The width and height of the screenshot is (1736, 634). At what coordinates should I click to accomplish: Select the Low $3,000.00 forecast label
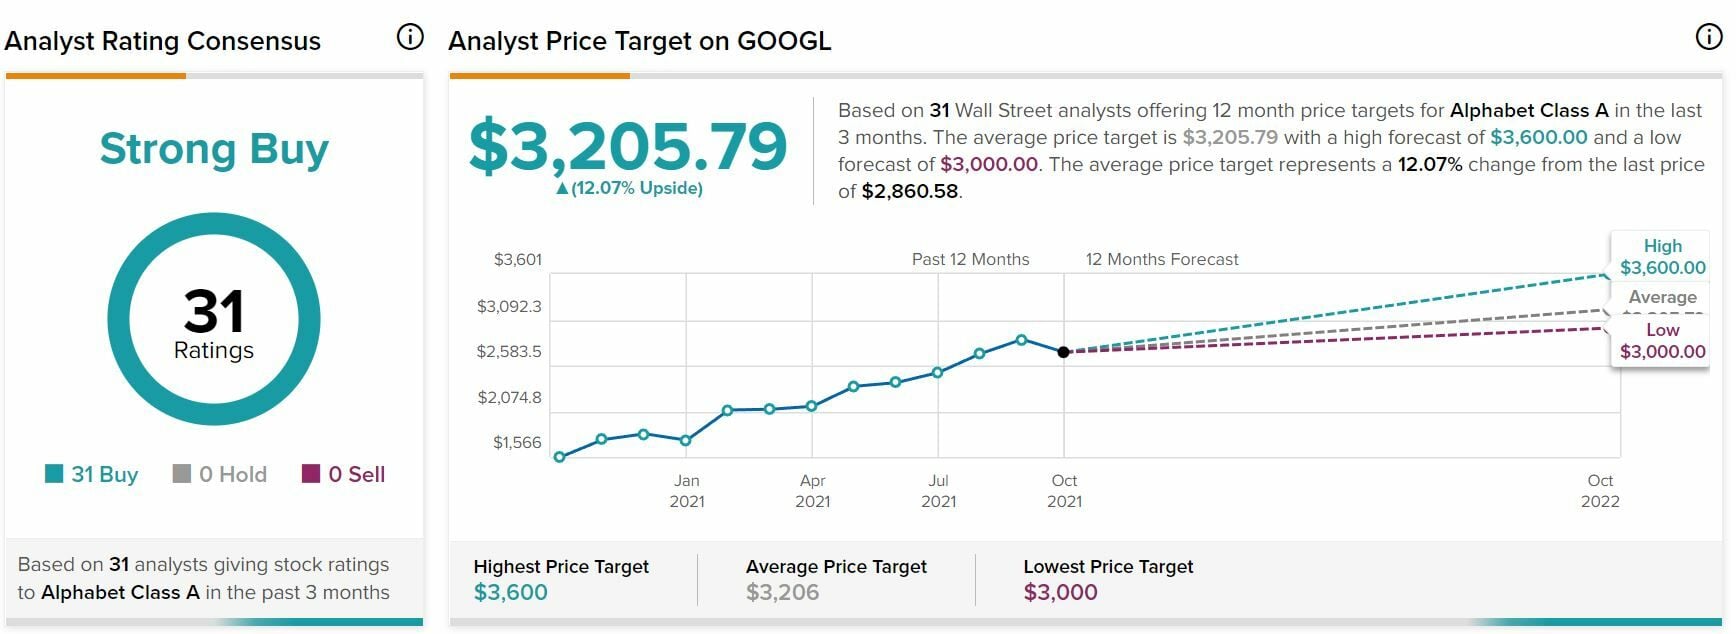click(x=1662, y=341)
